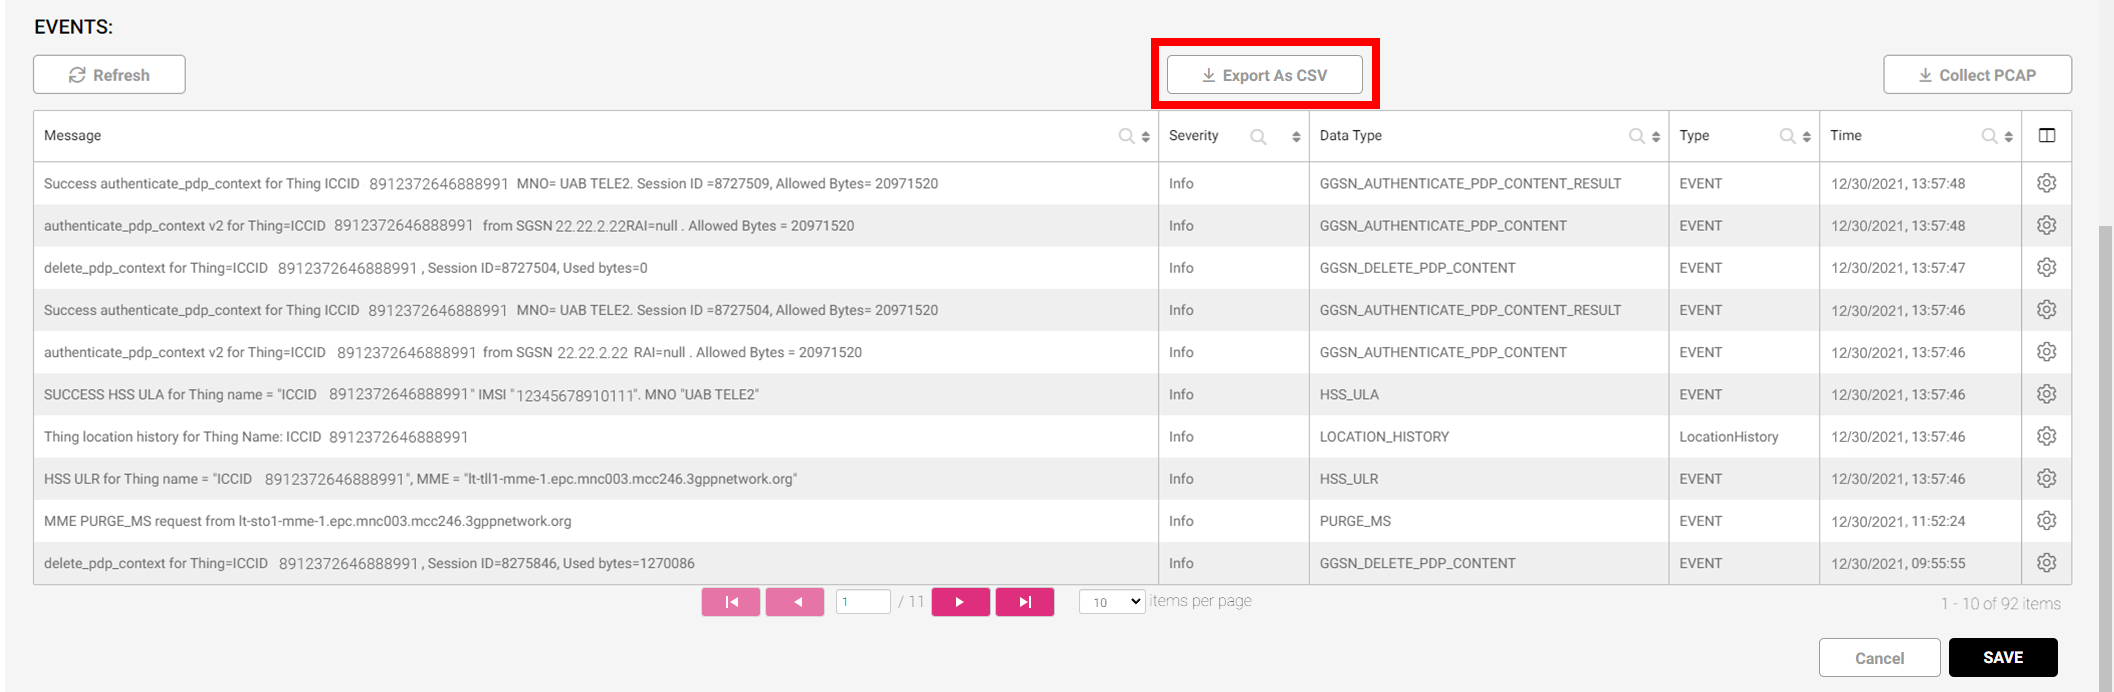Open gear for 13:57:46 GGSN_AUTHENTICATE_PDP_CONTENT row
The height and width of the screenshot is (692, 2114).
2047,352
